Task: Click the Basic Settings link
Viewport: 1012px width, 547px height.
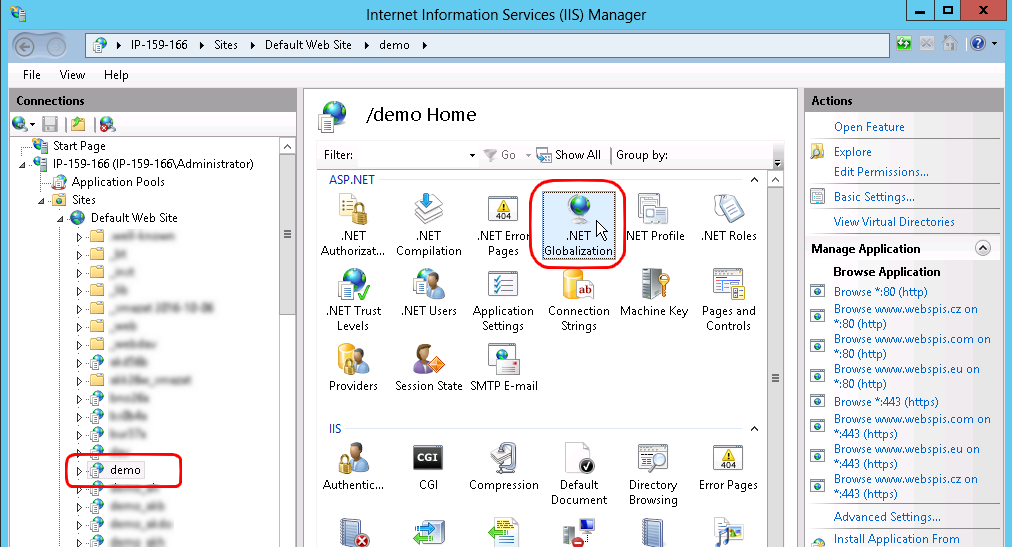Action: click(874, 197)
